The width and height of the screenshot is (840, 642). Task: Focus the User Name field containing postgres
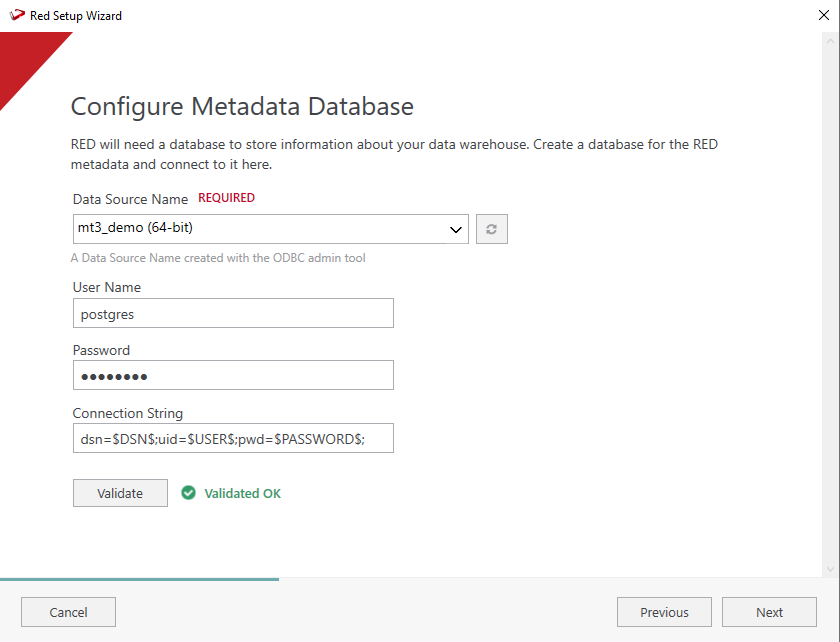click(233, 313)
